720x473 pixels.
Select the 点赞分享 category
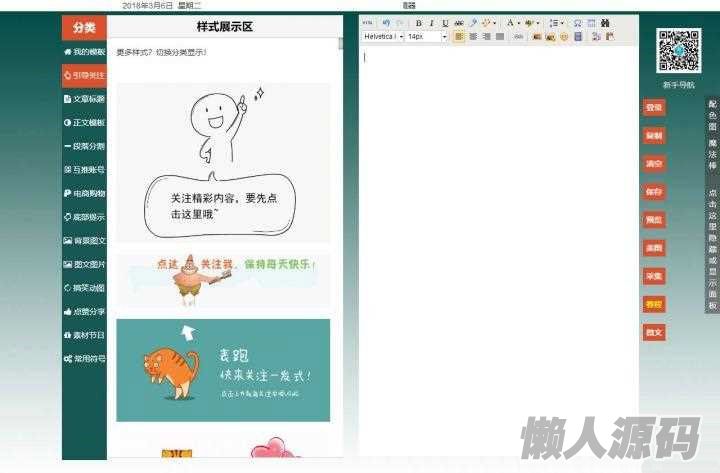coord(84,312)
